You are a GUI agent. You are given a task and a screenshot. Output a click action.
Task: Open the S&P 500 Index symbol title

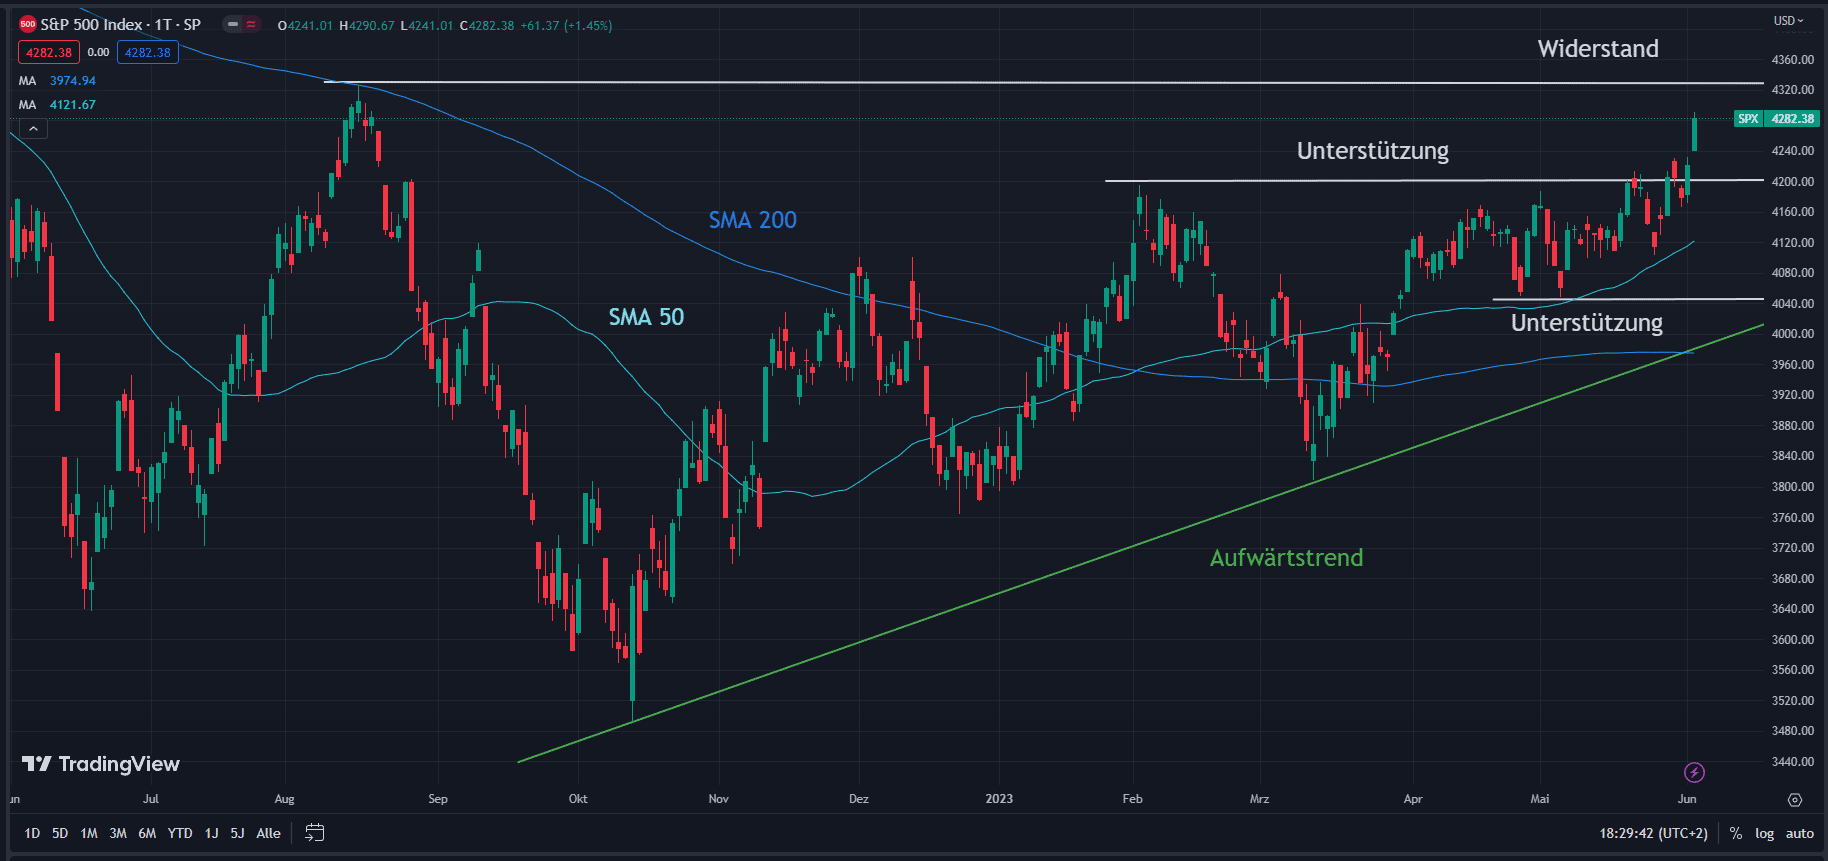click(x=120, y=24)
